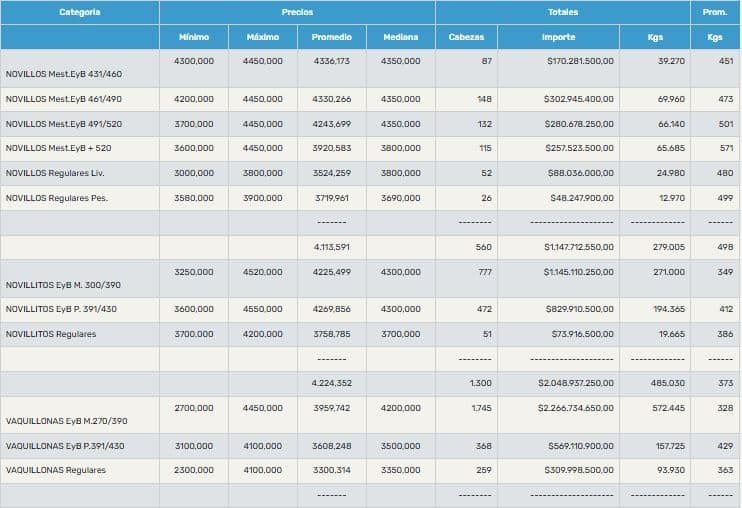Click the Kgs value 572.445

coord(668,408)
